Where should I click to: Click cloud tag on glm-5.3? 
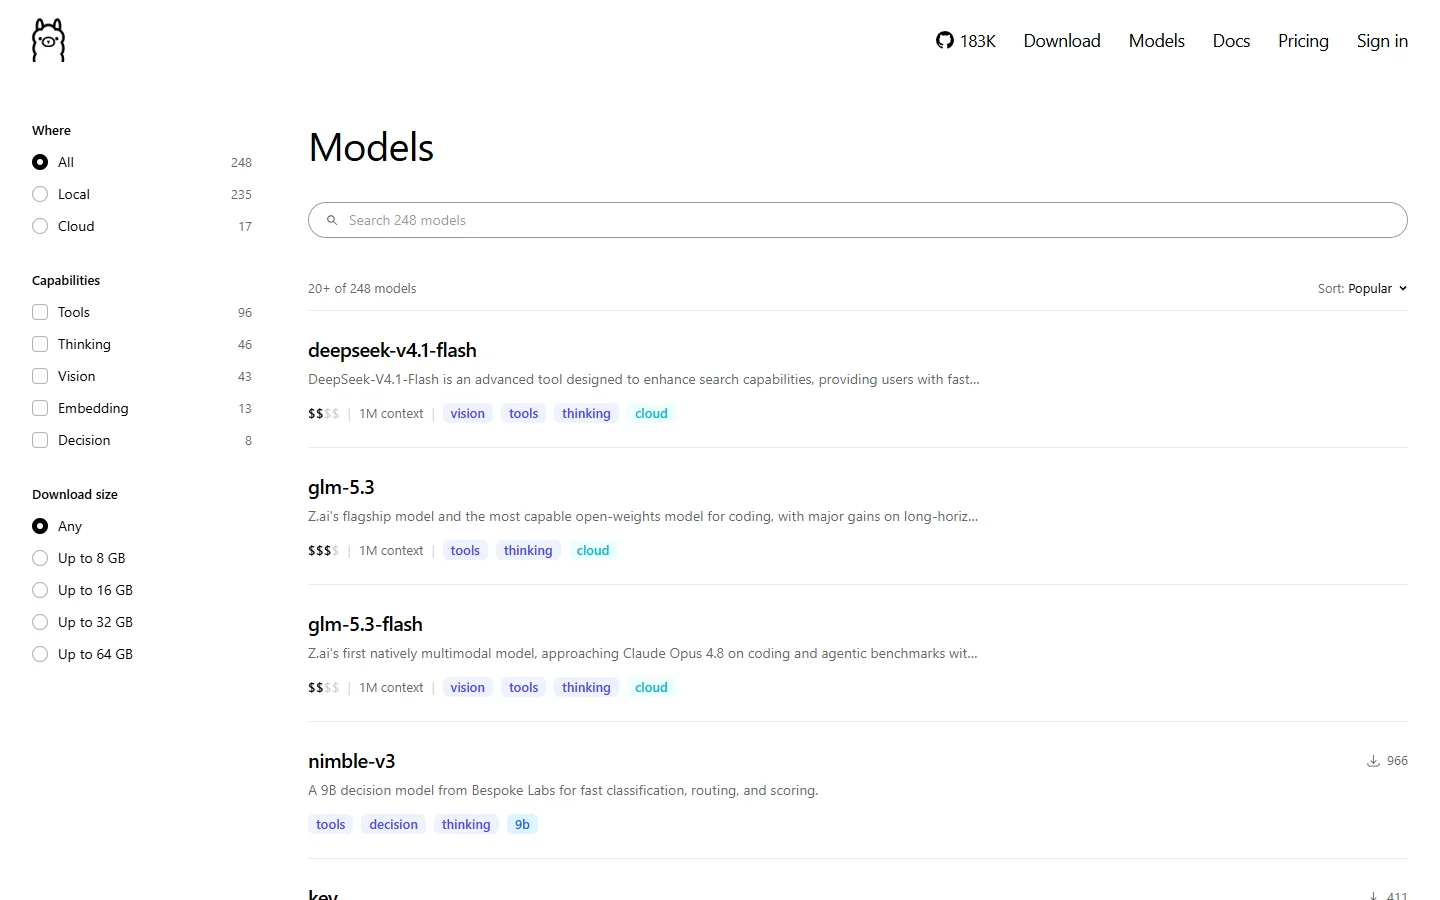(x=593, y=550)
